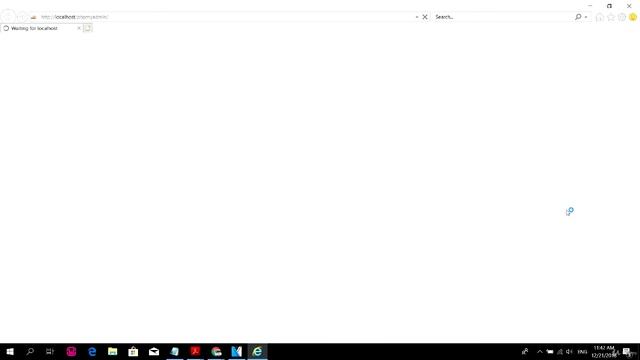Open the search provider dropdown arrow

(586, 17)
